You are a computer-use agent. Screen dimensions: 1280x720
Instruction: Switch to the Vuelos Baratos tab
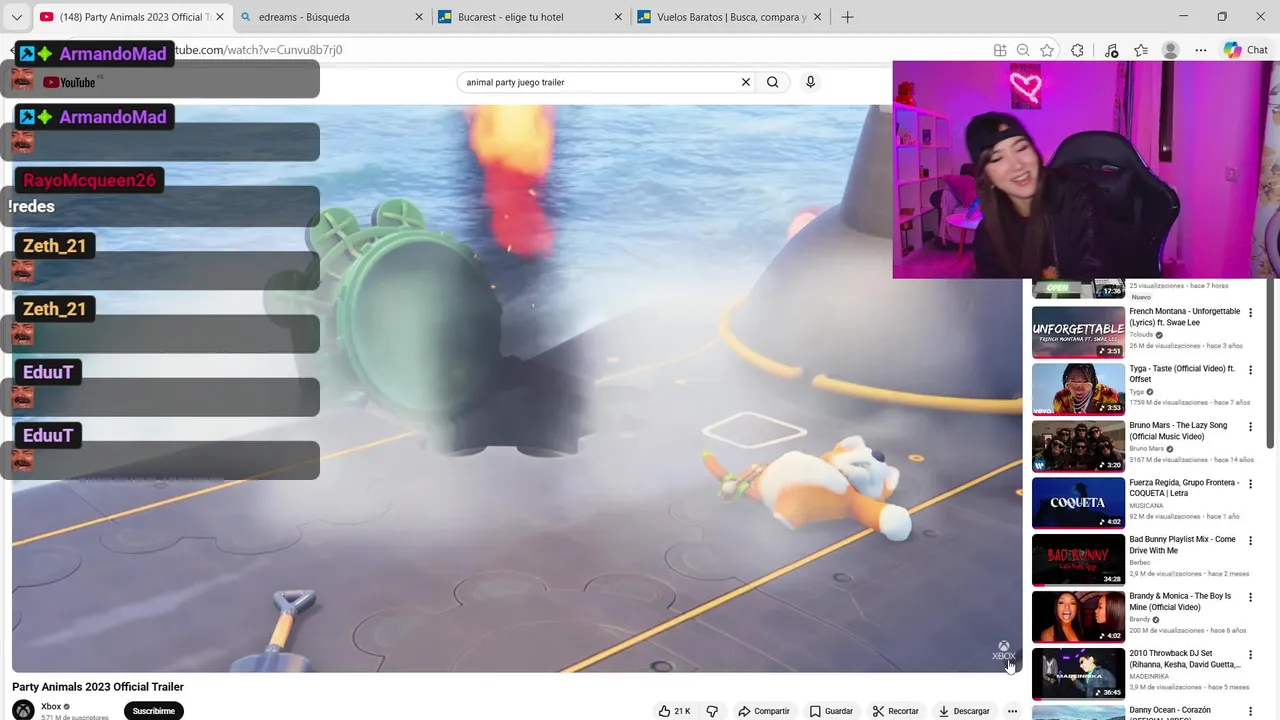[x=731, y=17]
